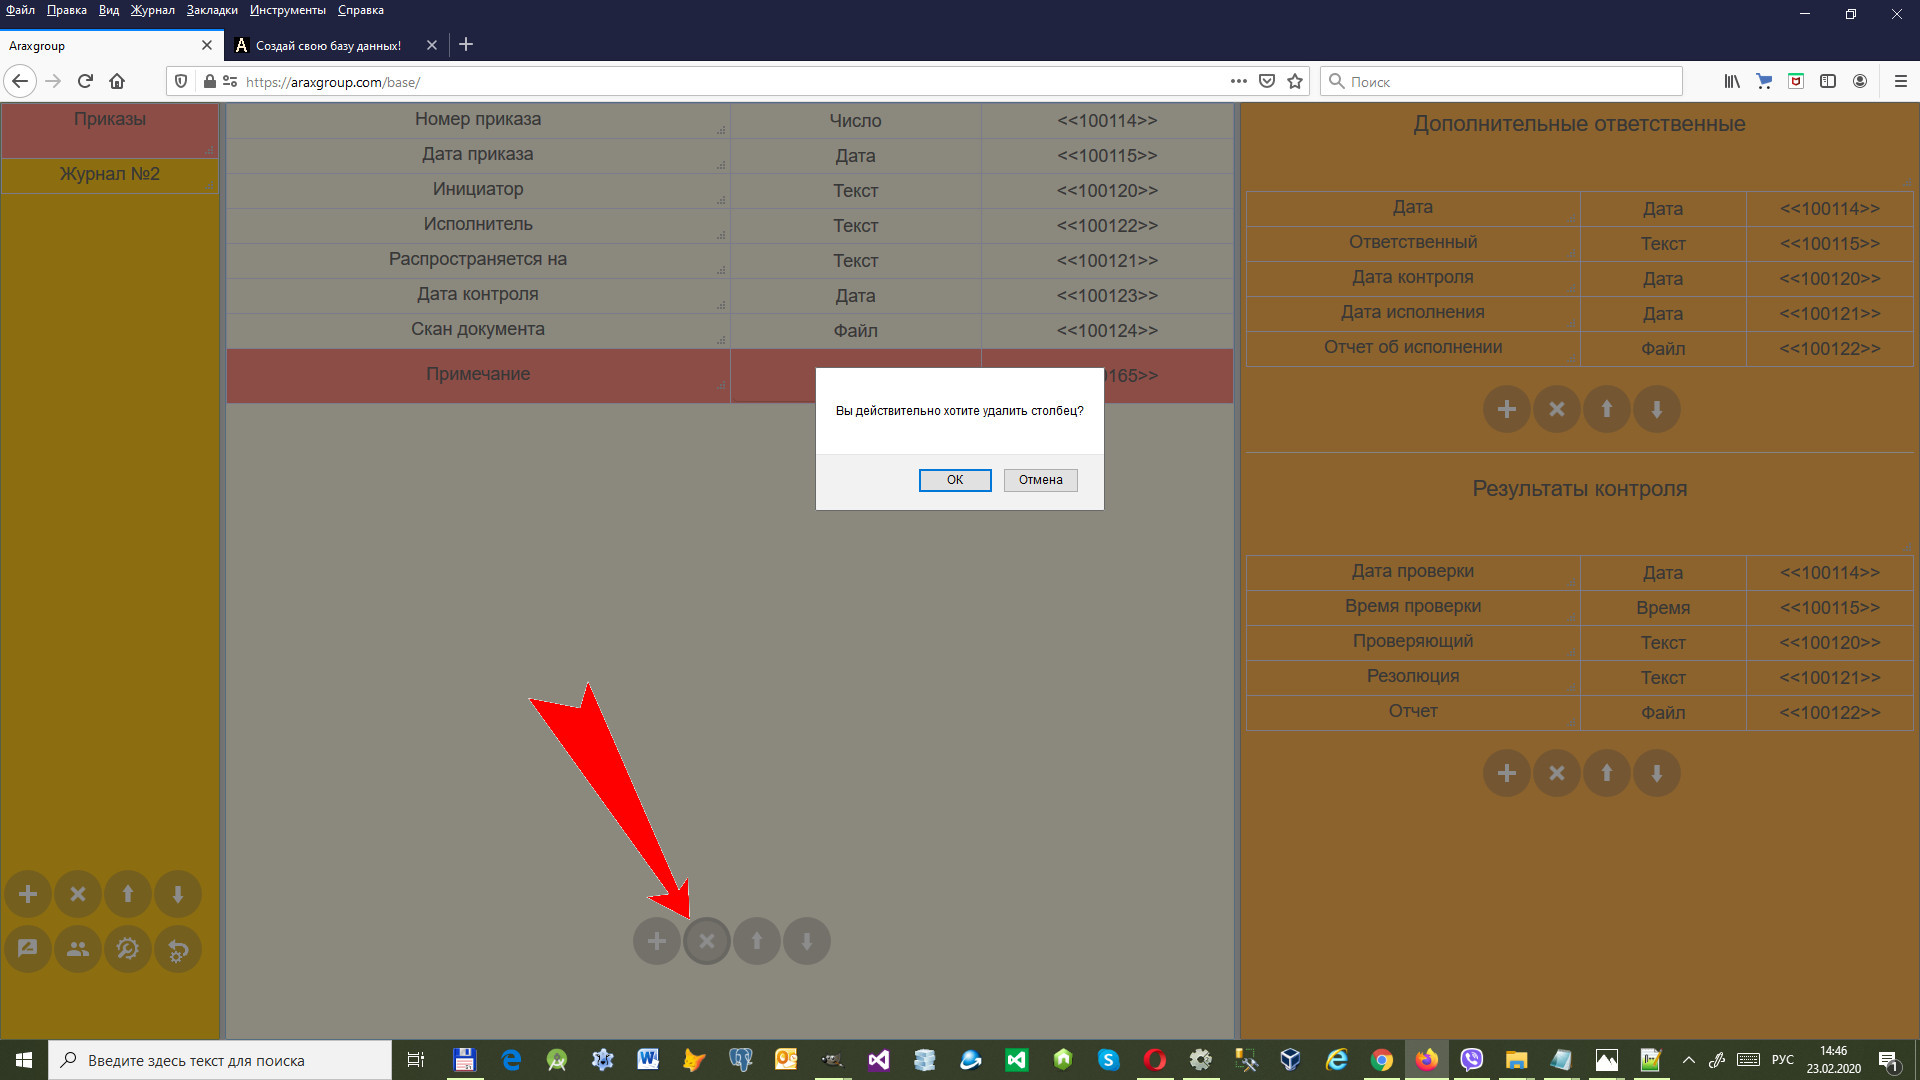Show hidden system tray icons
This screenshot has height=1080, width=1920.
click(x=1689, y=1060)
